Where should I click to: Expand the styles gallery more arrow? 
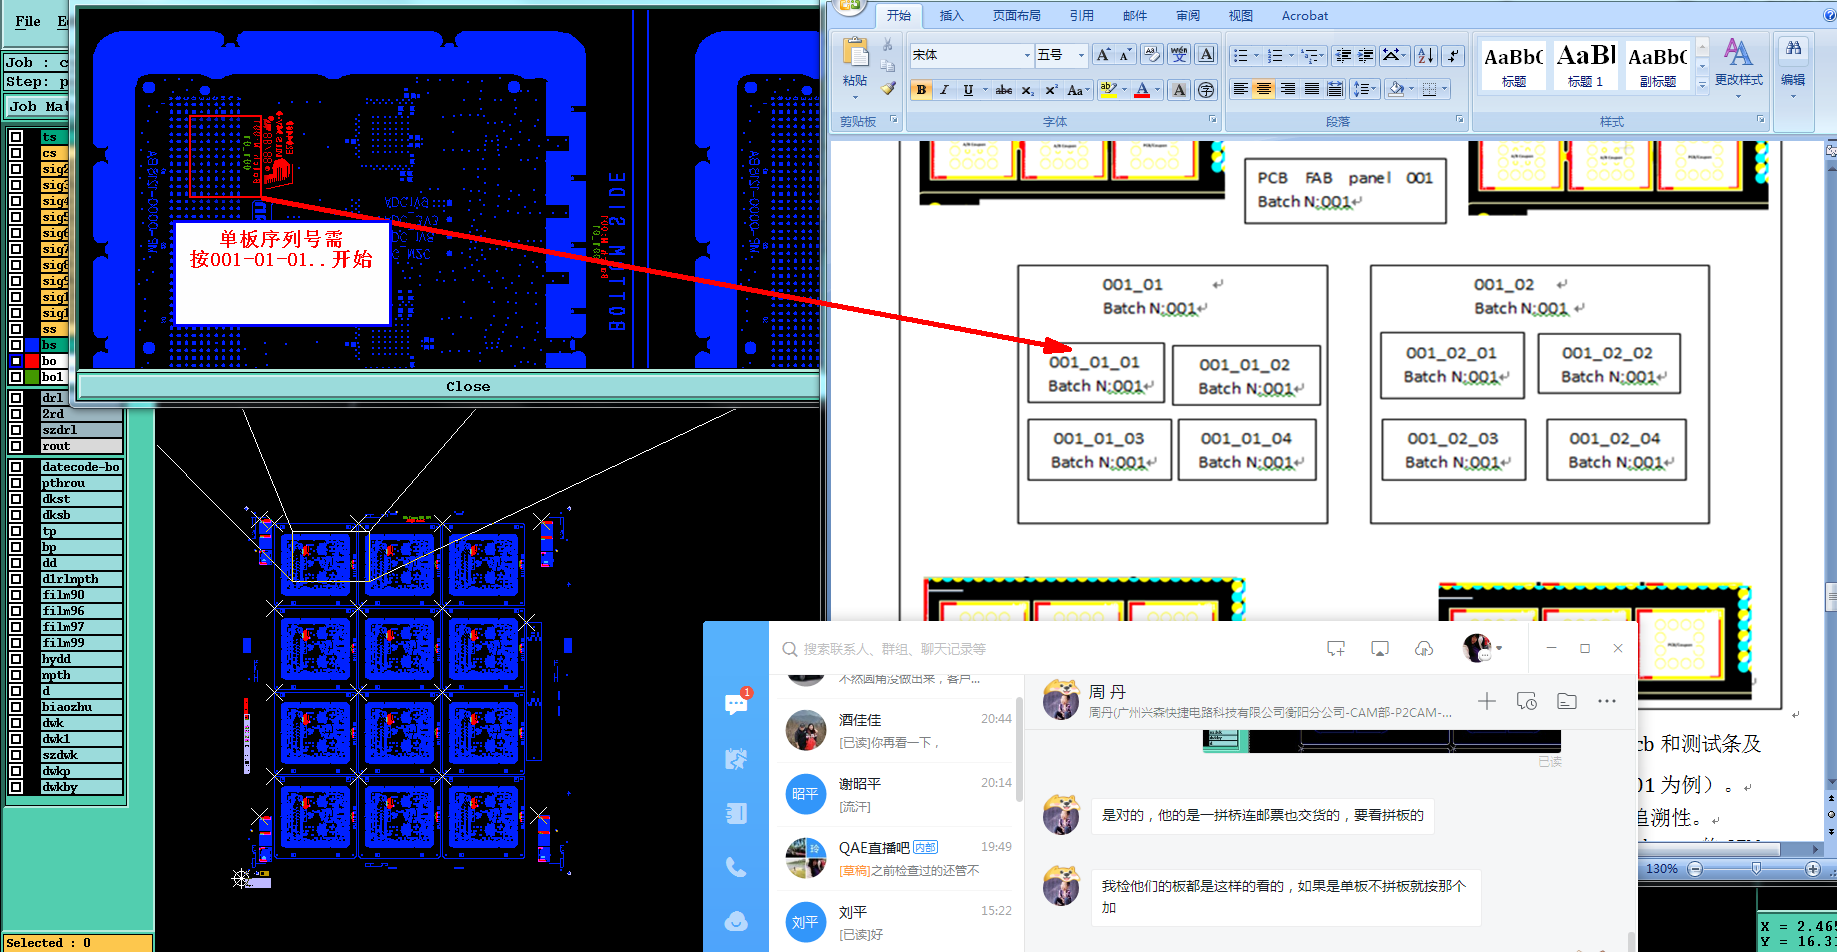point(1702,86)
